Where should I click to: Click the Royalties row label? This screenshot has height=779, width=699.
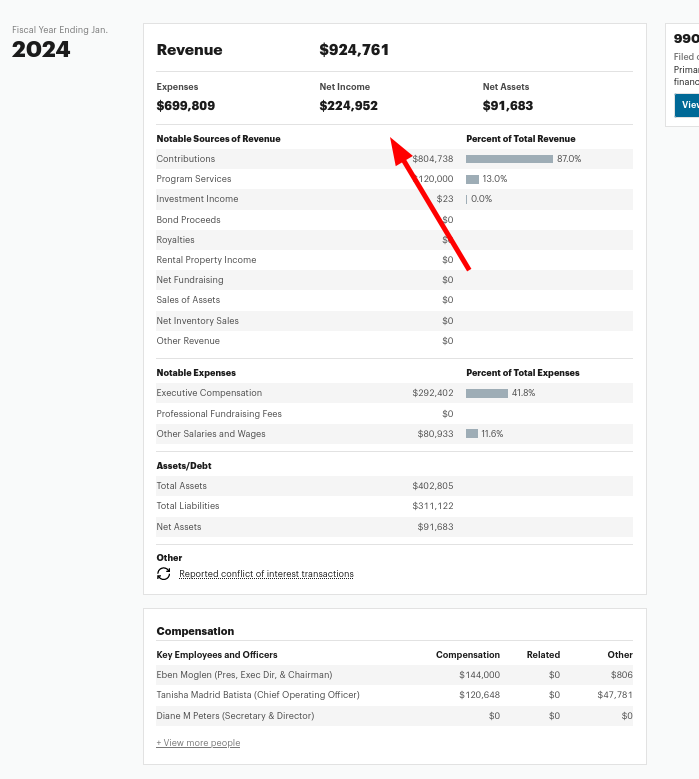coord(175,240)
